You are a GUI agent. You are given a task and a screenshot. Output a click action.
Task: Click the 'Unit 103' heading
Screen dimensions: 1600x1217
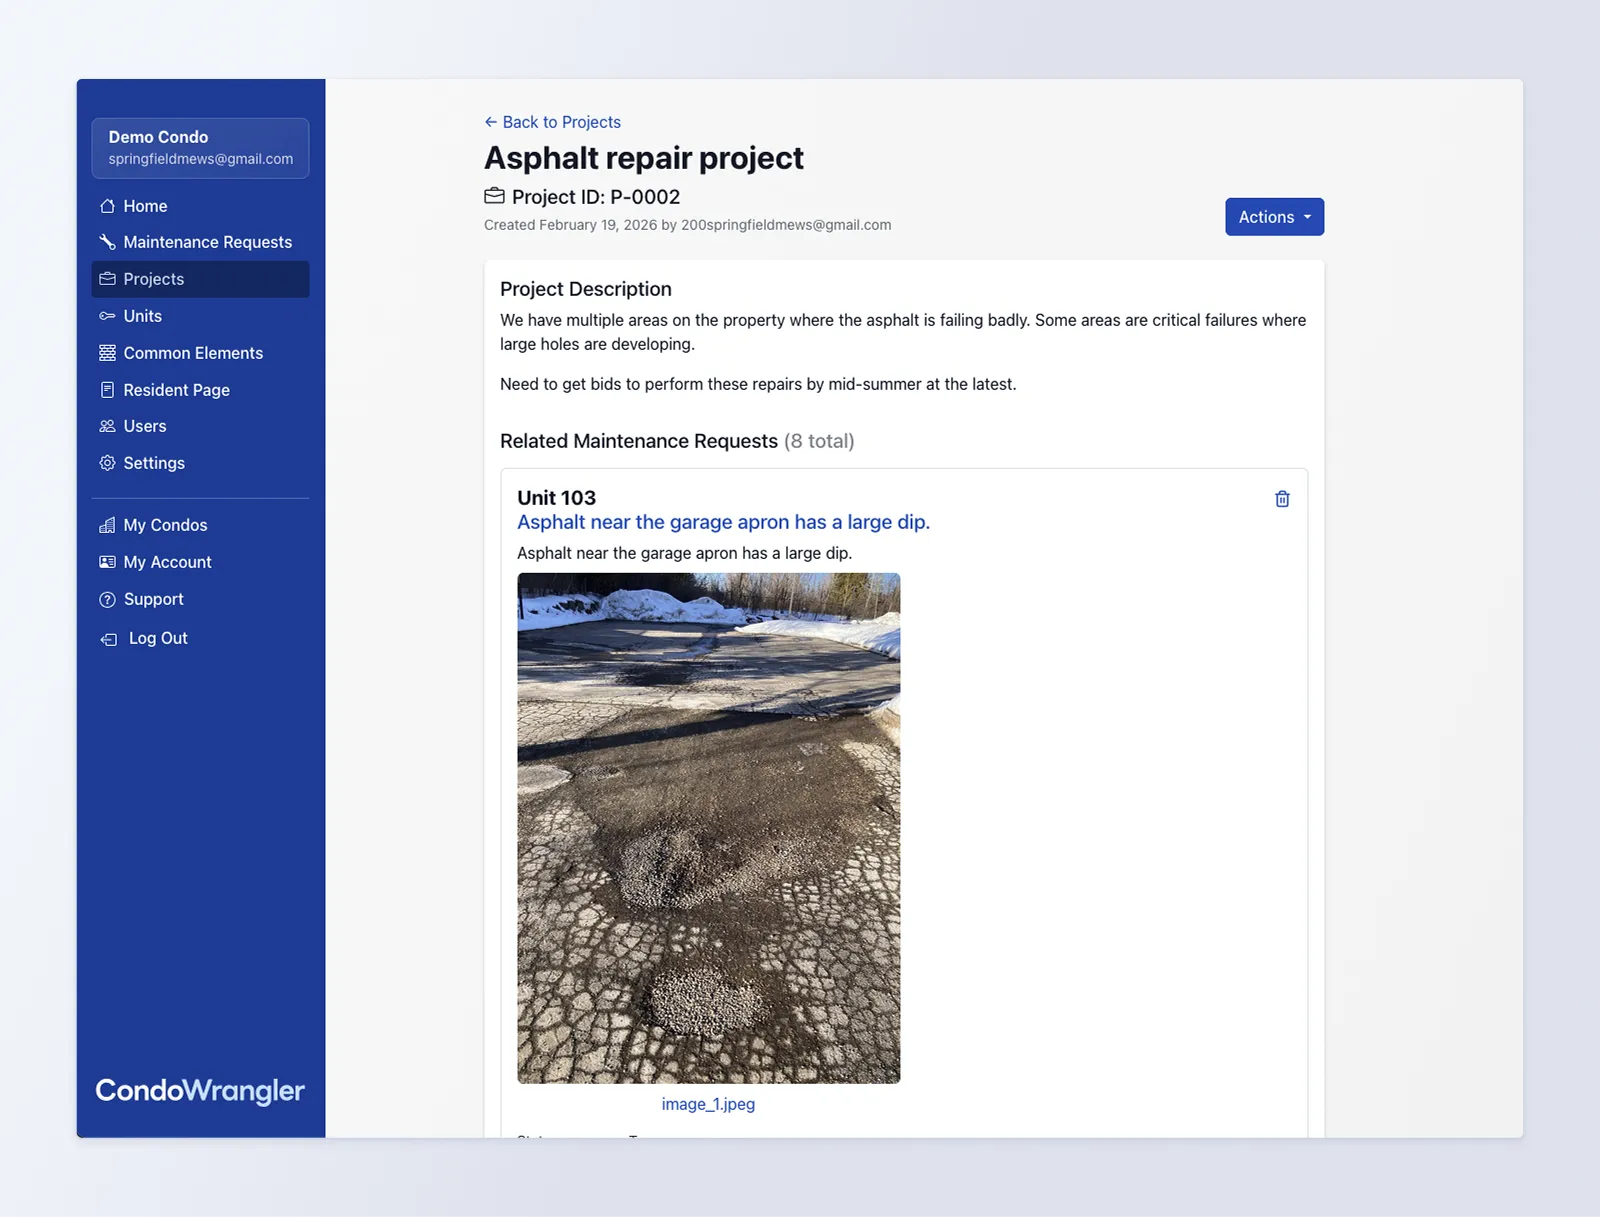click(x=556, y=498)
